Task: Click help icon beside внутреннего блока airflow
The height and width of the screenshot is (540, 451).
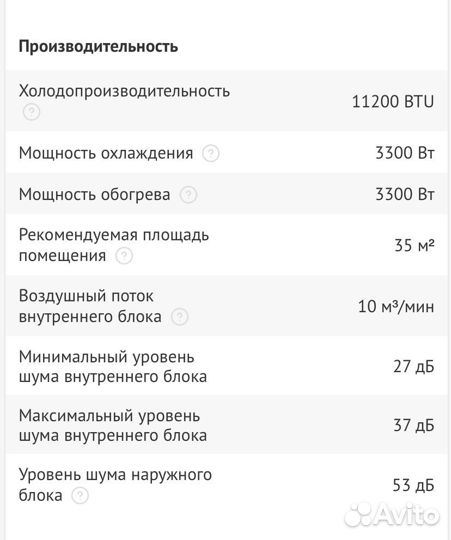Action: click(180, 317)
